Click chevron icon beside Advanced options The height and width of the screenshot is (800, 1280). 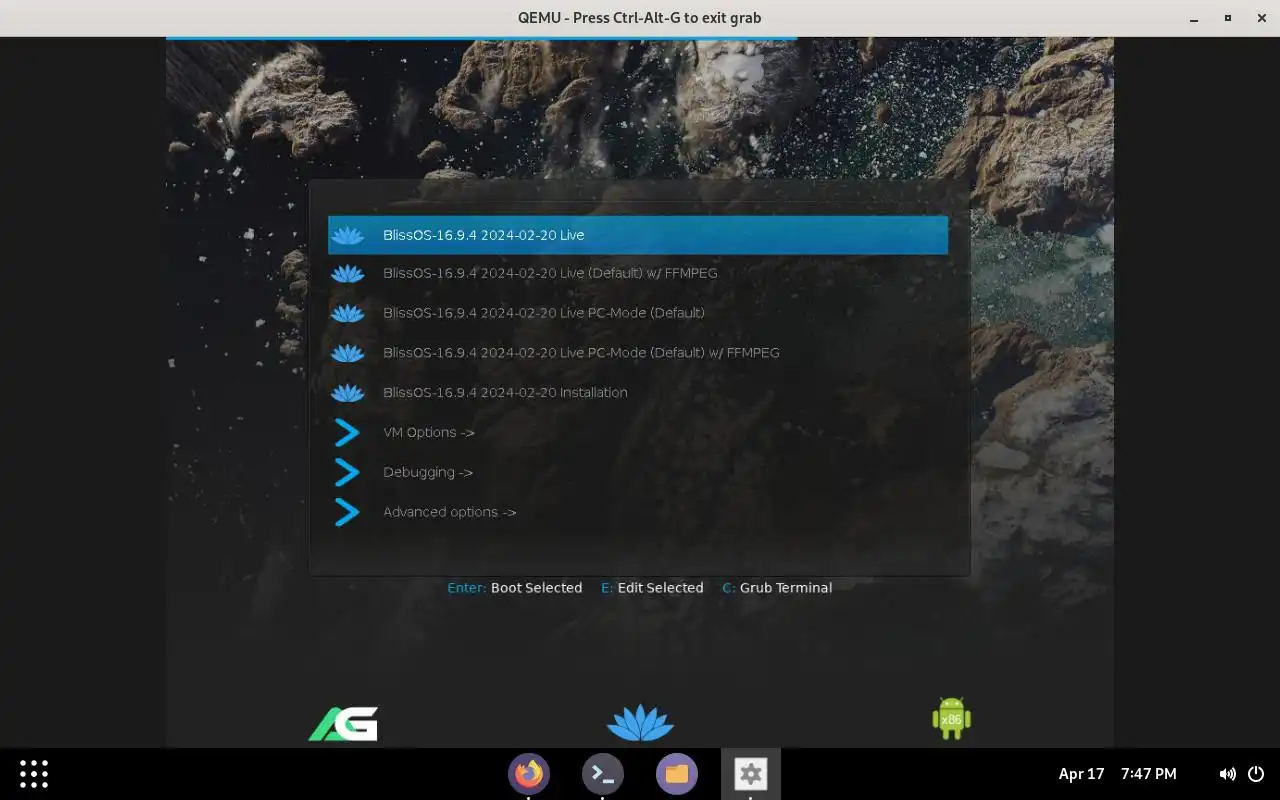click(x=347, y=512)
